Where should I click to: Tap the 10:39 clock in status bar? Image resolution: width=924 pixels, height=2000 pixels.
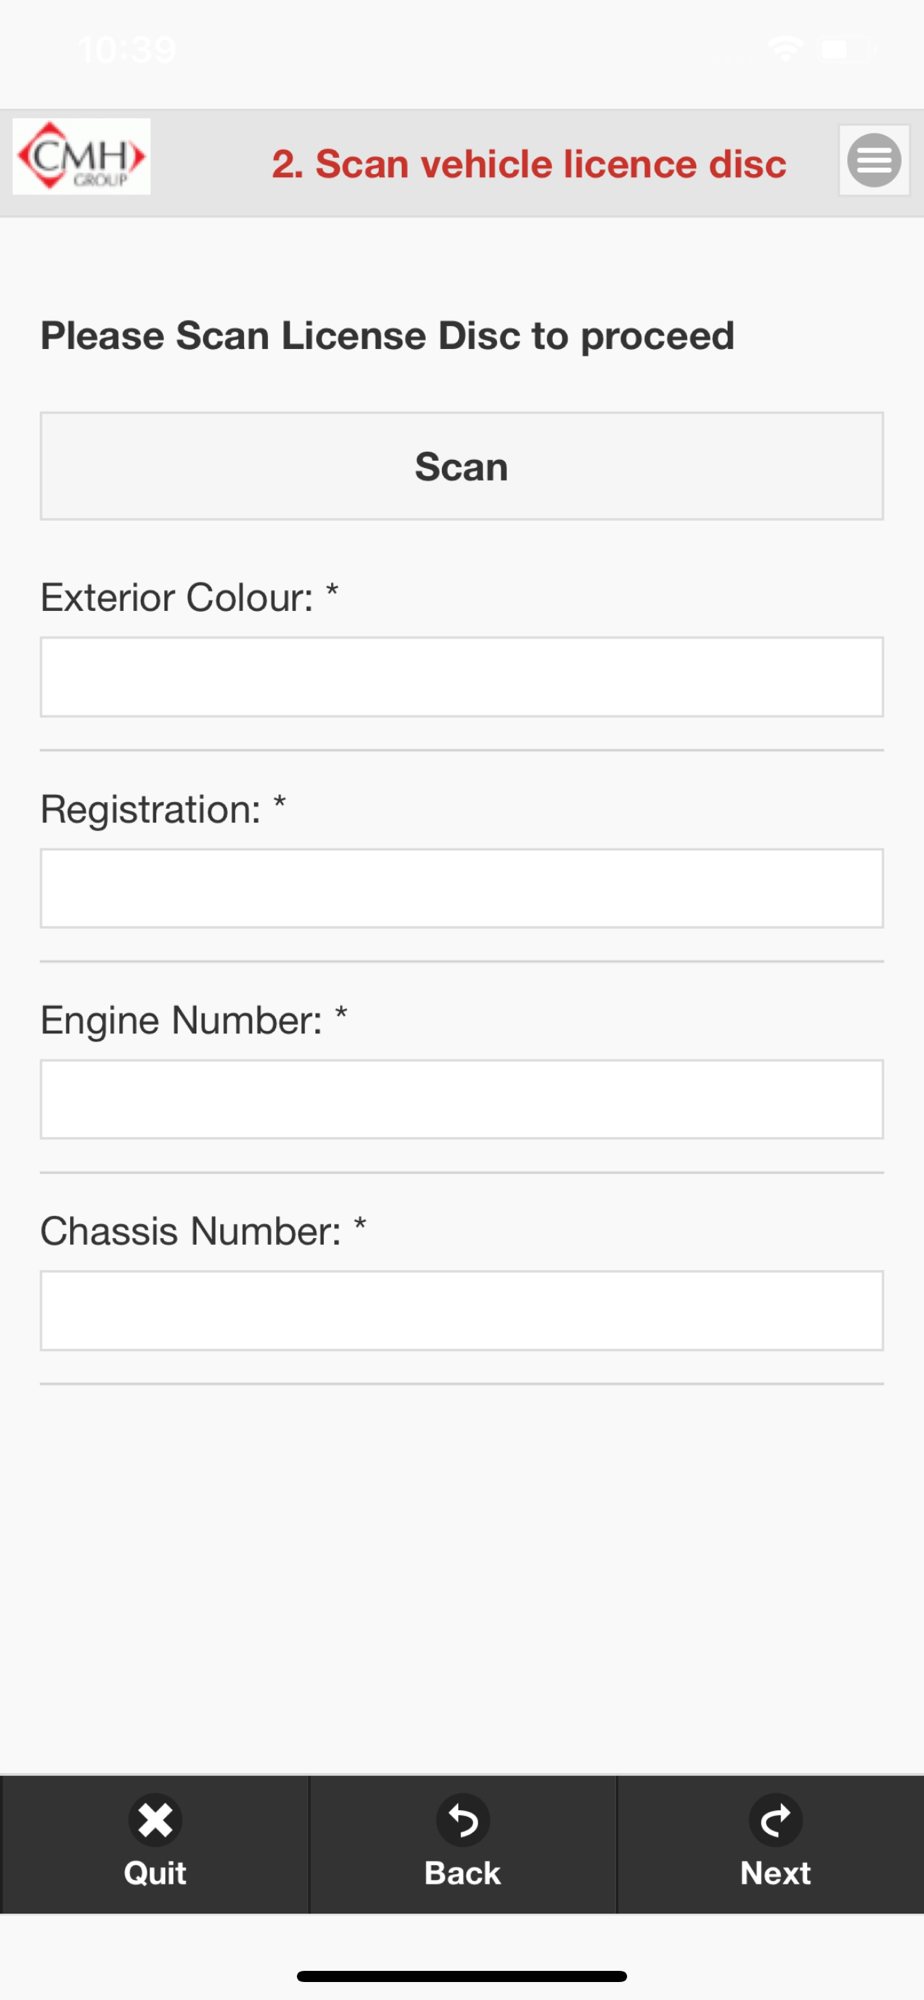(127, 49)
